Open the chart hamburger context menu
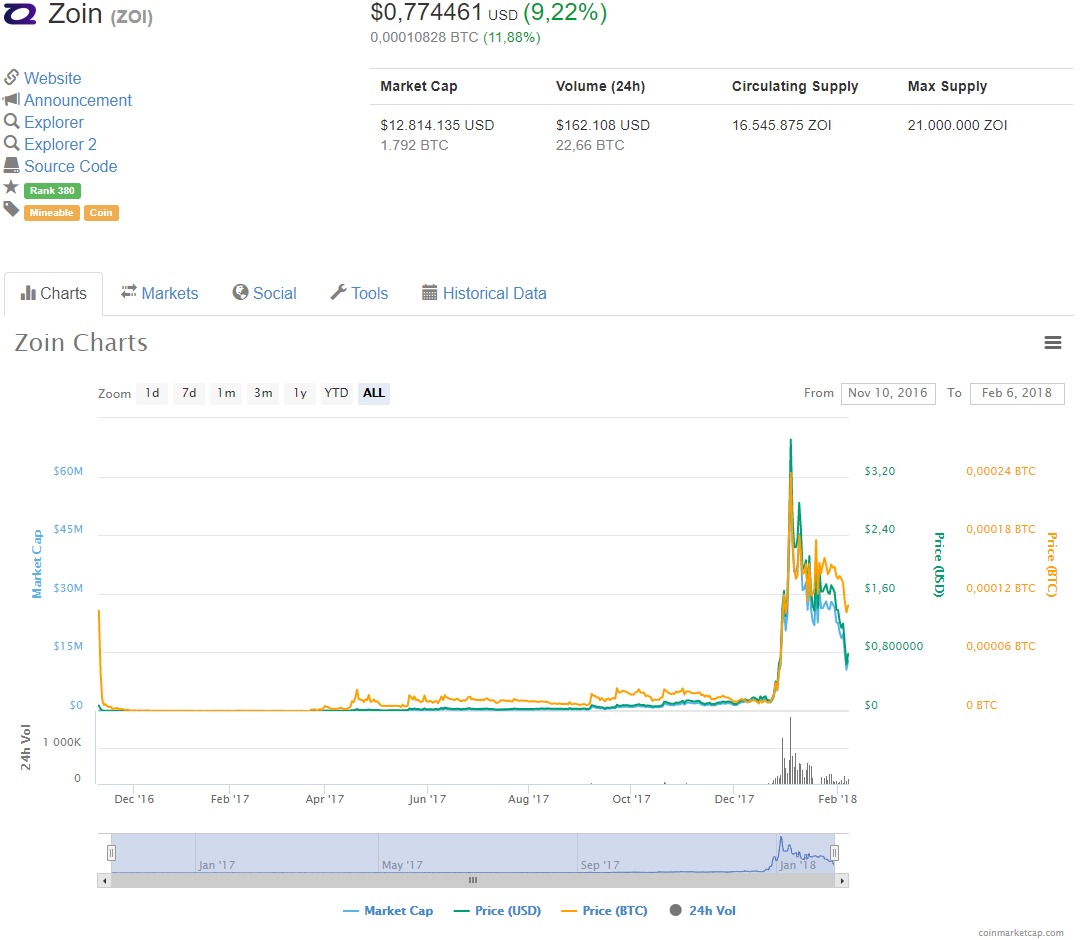The width and height of the screenshot is (1089, 940). tap(1053, 343)
